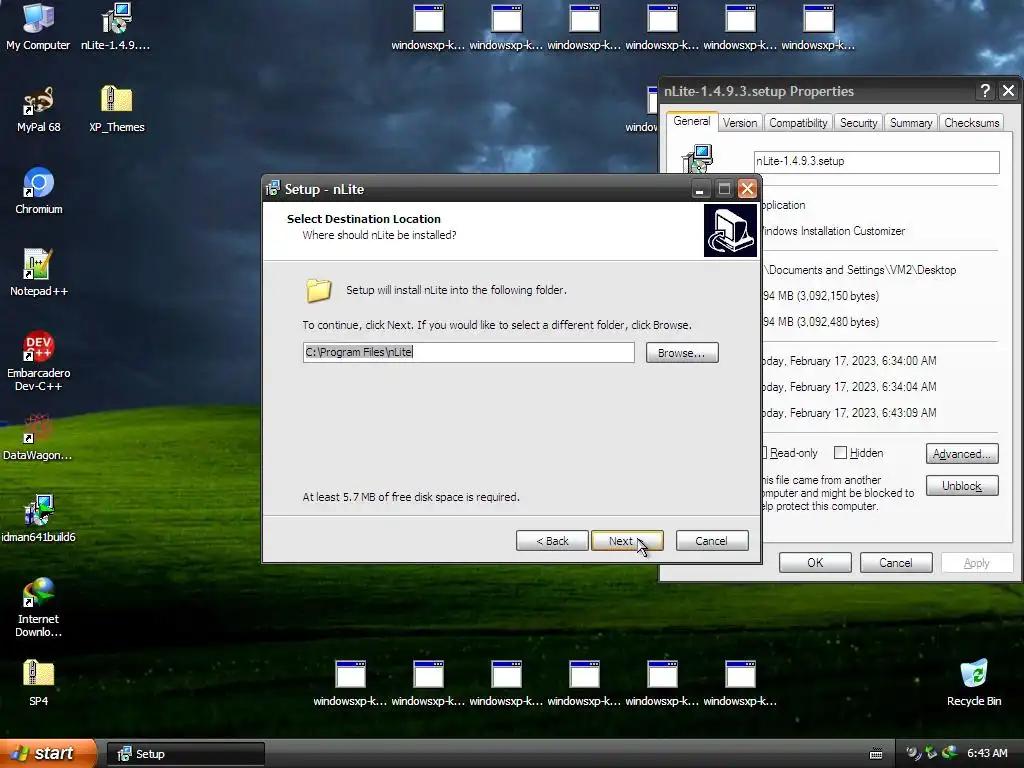Click the file icon in Properties General tab

point(697,159)
